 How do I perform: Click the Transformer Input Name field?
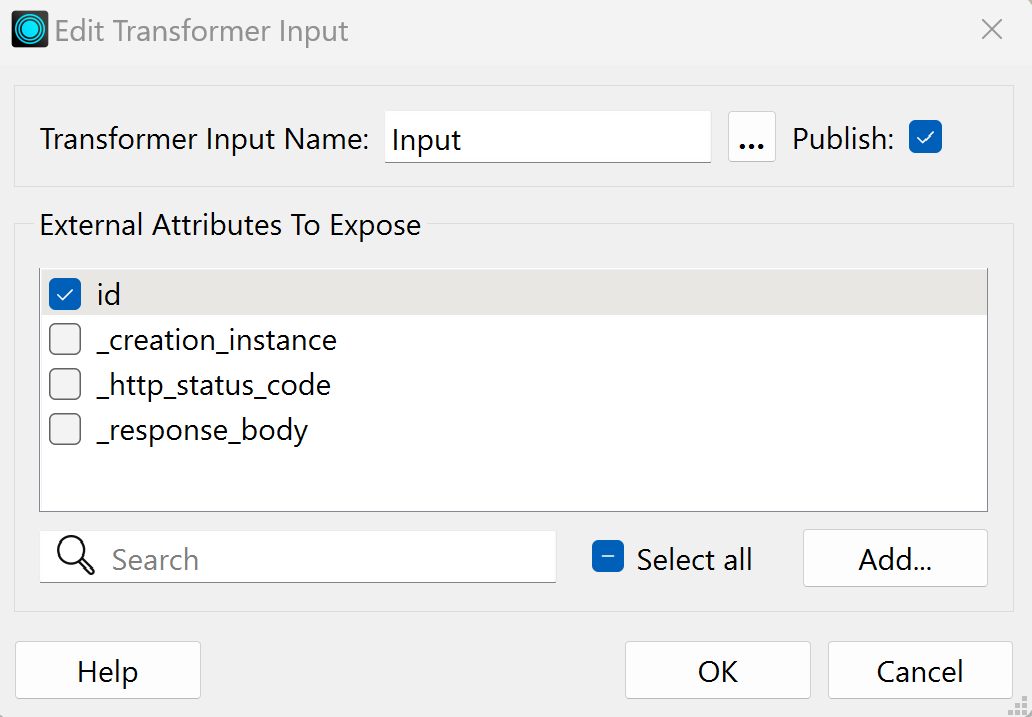click(547, 138)
